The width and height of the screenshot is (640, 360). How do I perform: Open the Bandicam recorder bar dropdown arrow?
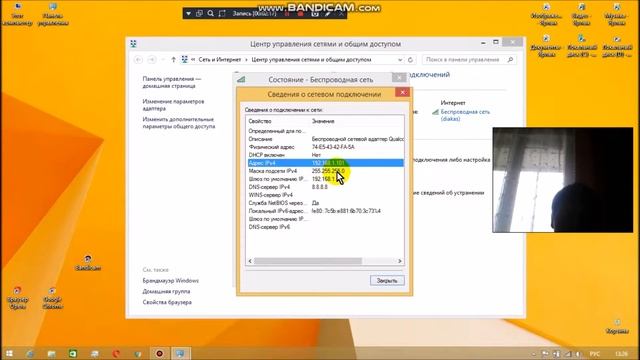pyautogui.click(x=188, y=13)
